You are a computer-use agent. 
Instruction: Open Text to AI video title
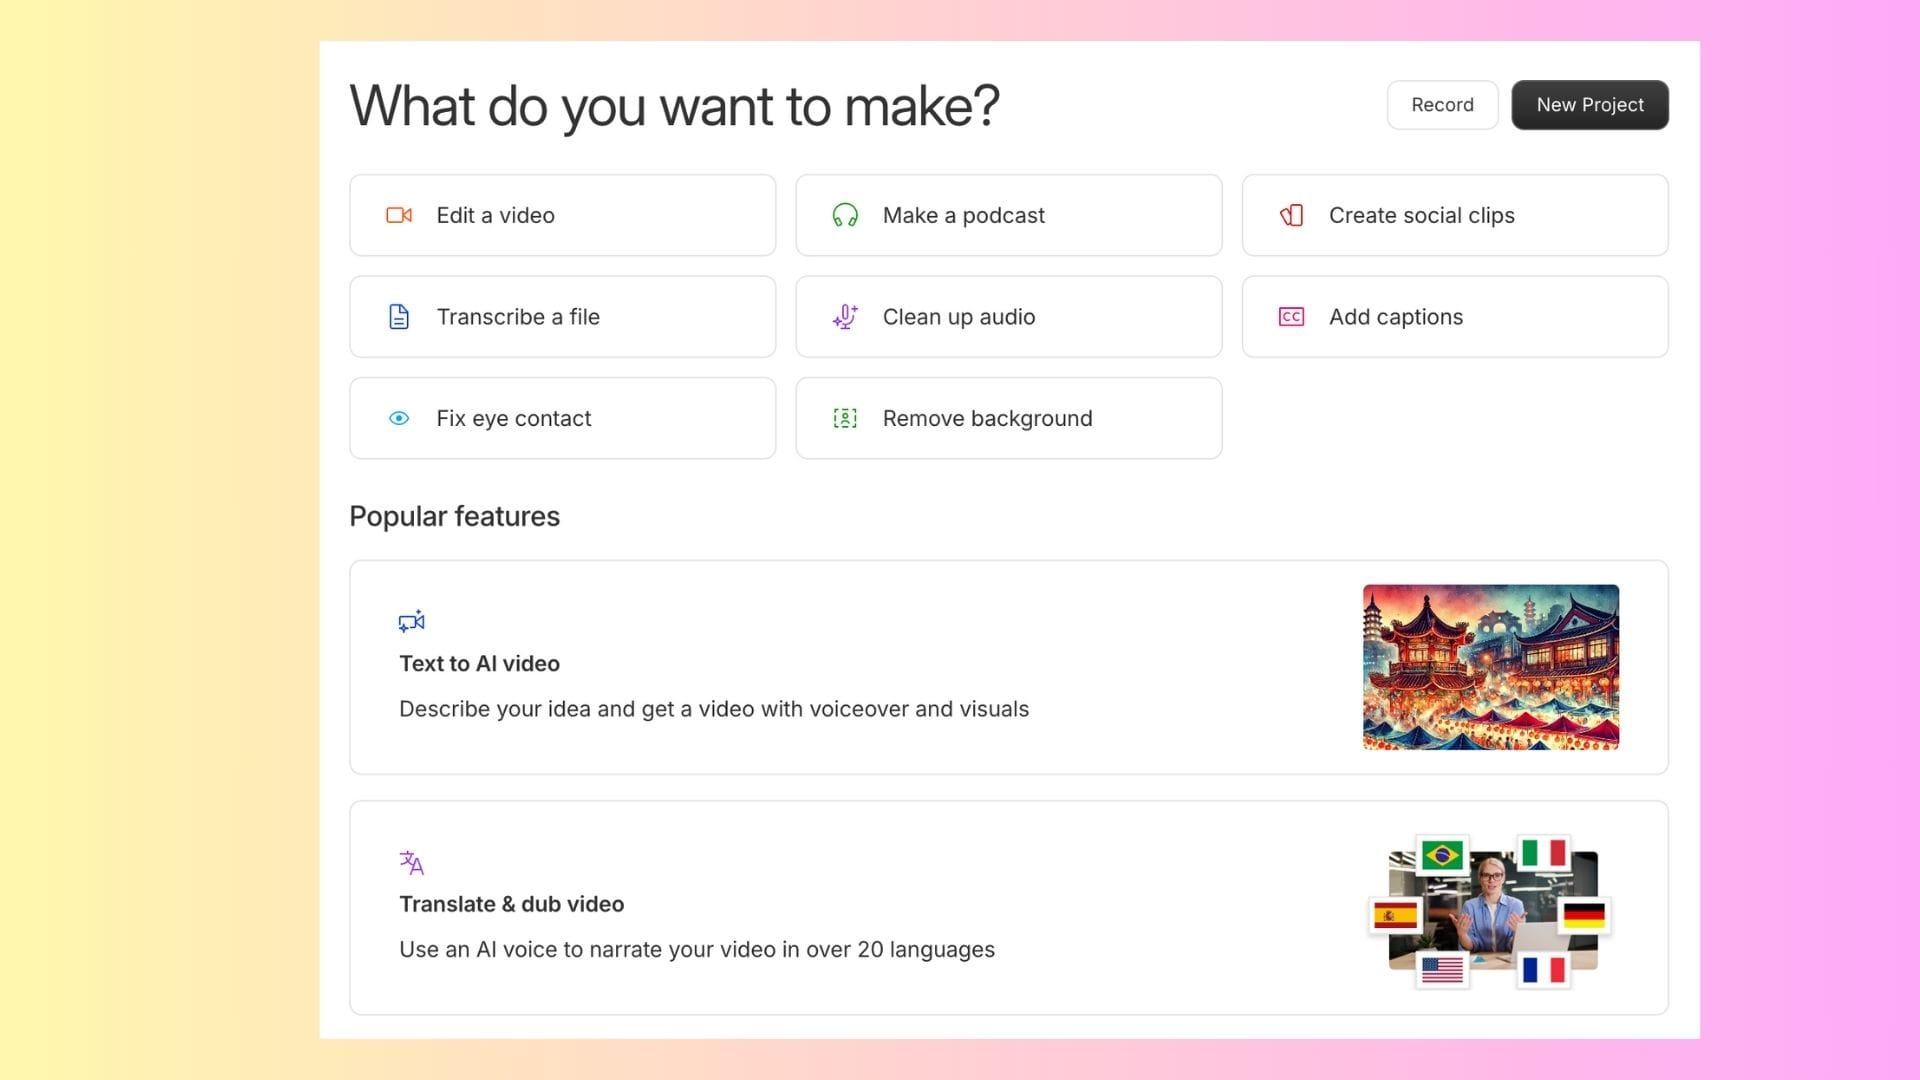[x=479, y=664]
